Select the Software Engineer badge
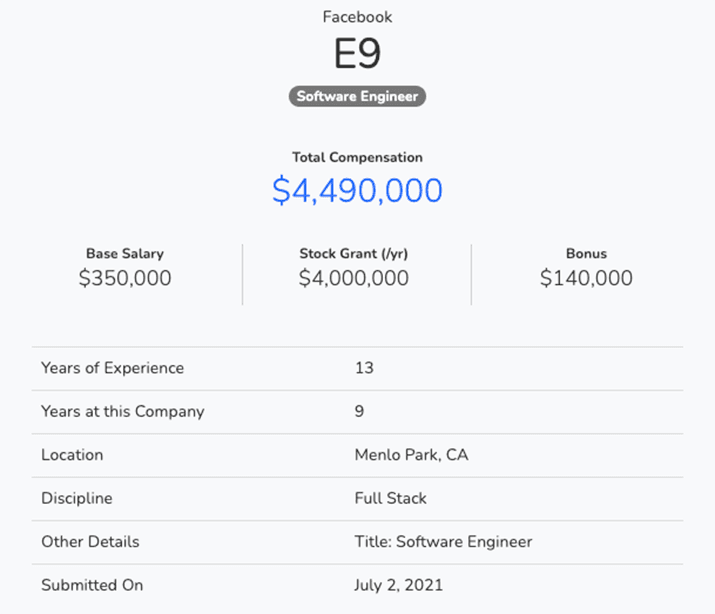 coord(357,97)
